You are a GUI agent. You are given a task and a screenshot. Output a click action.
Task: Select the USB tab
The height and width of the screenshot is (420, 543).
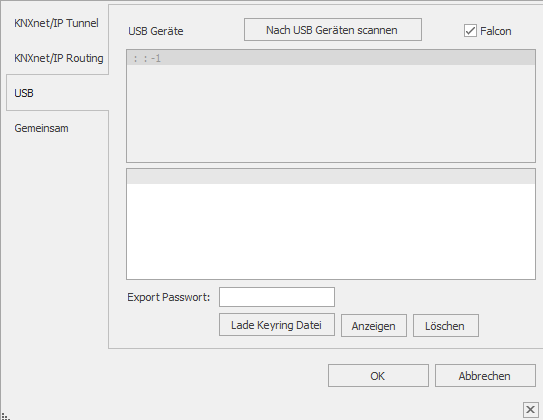point(57,93)
